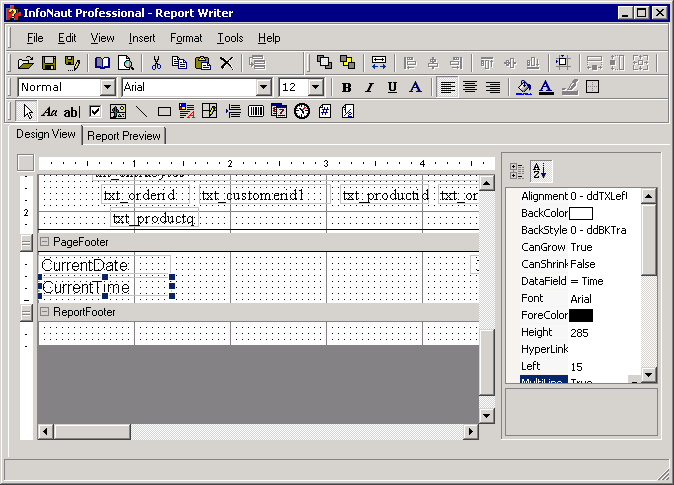Insert the calendar date field

[x=279, y=111]
